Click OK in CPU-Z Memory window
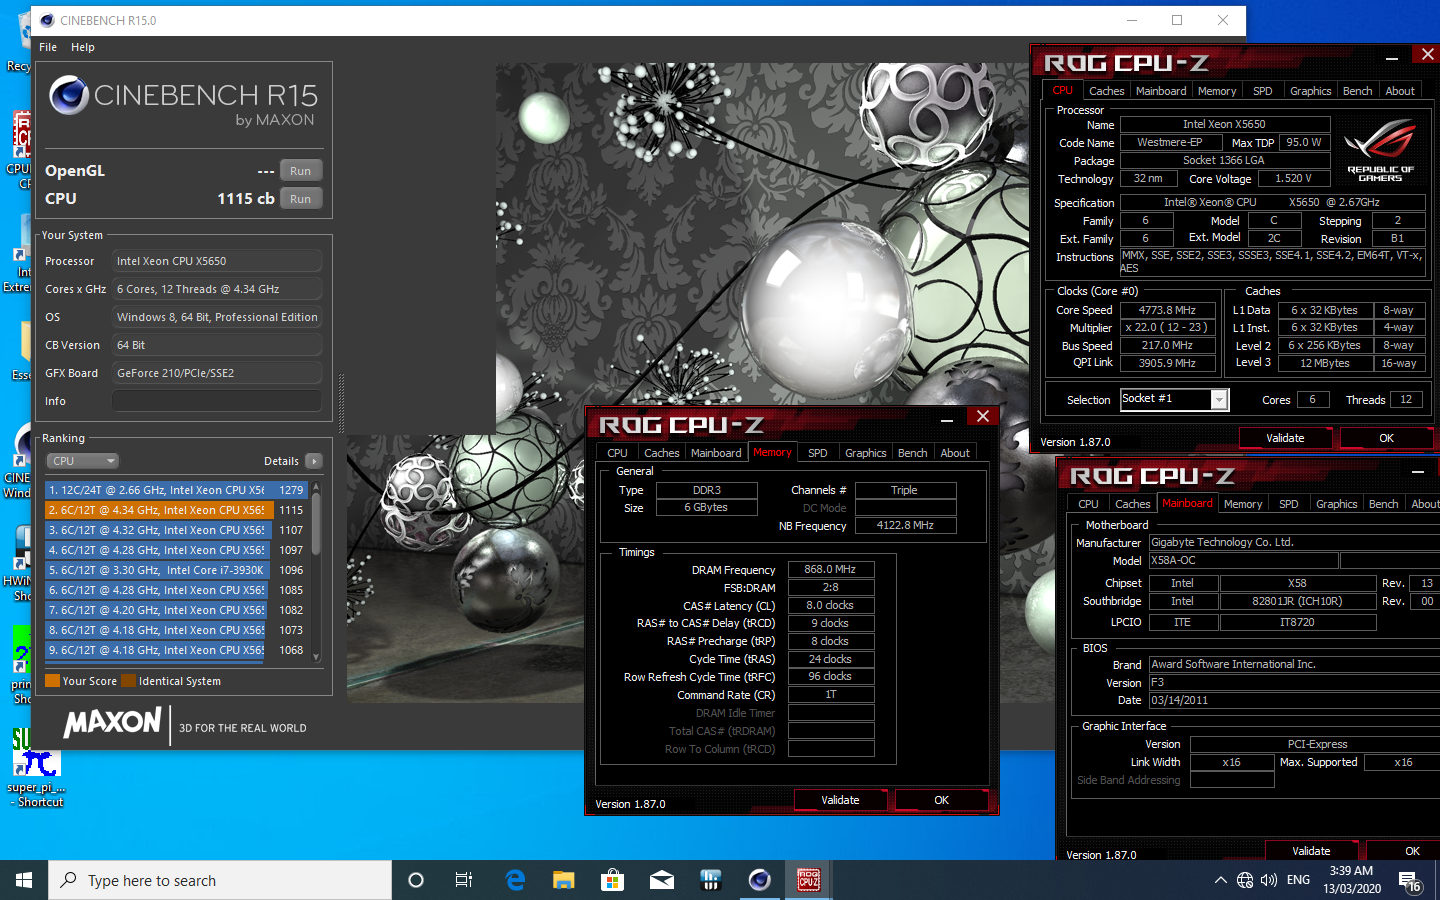This screenshot has height=900, width=1440. [941, 800]
